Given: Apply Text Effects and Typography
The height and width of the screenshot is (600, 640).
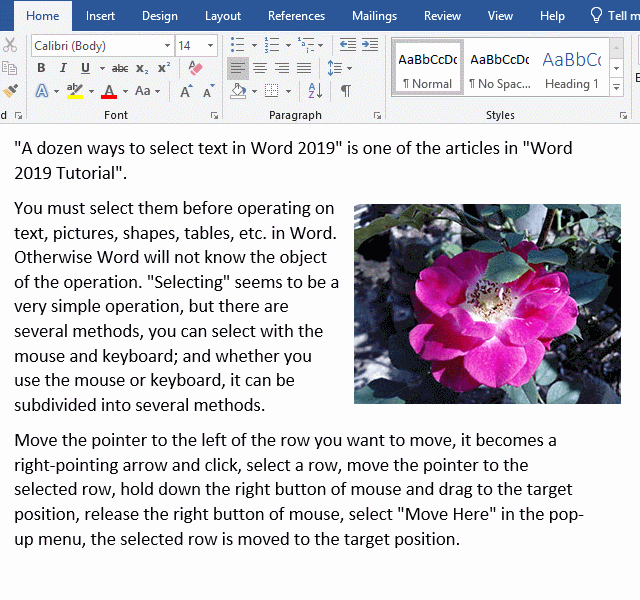Looking at the screenshot, I should tap(42, 91).
